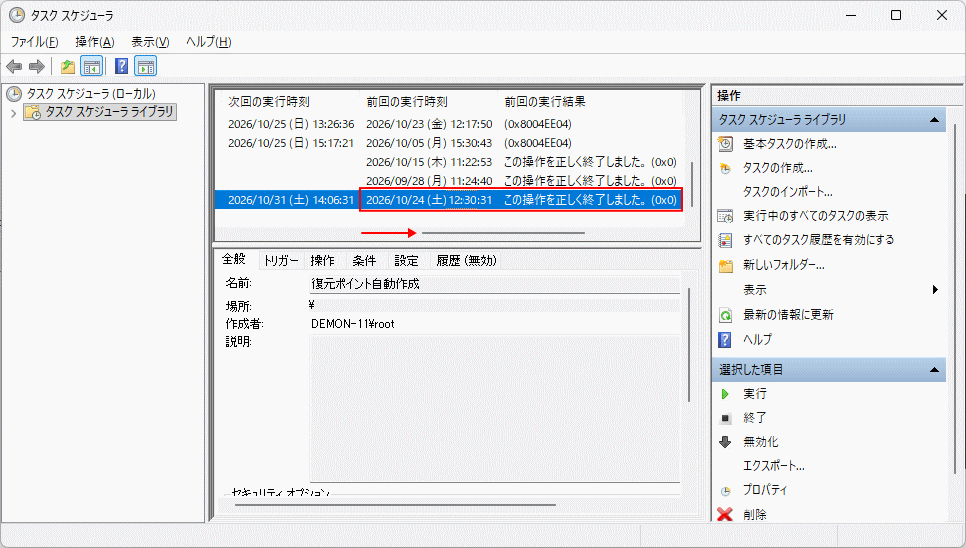Select the highlighted row 2026/10/31 (土) 14:06:31
The image size is (966, 548).
click(452, 200)
